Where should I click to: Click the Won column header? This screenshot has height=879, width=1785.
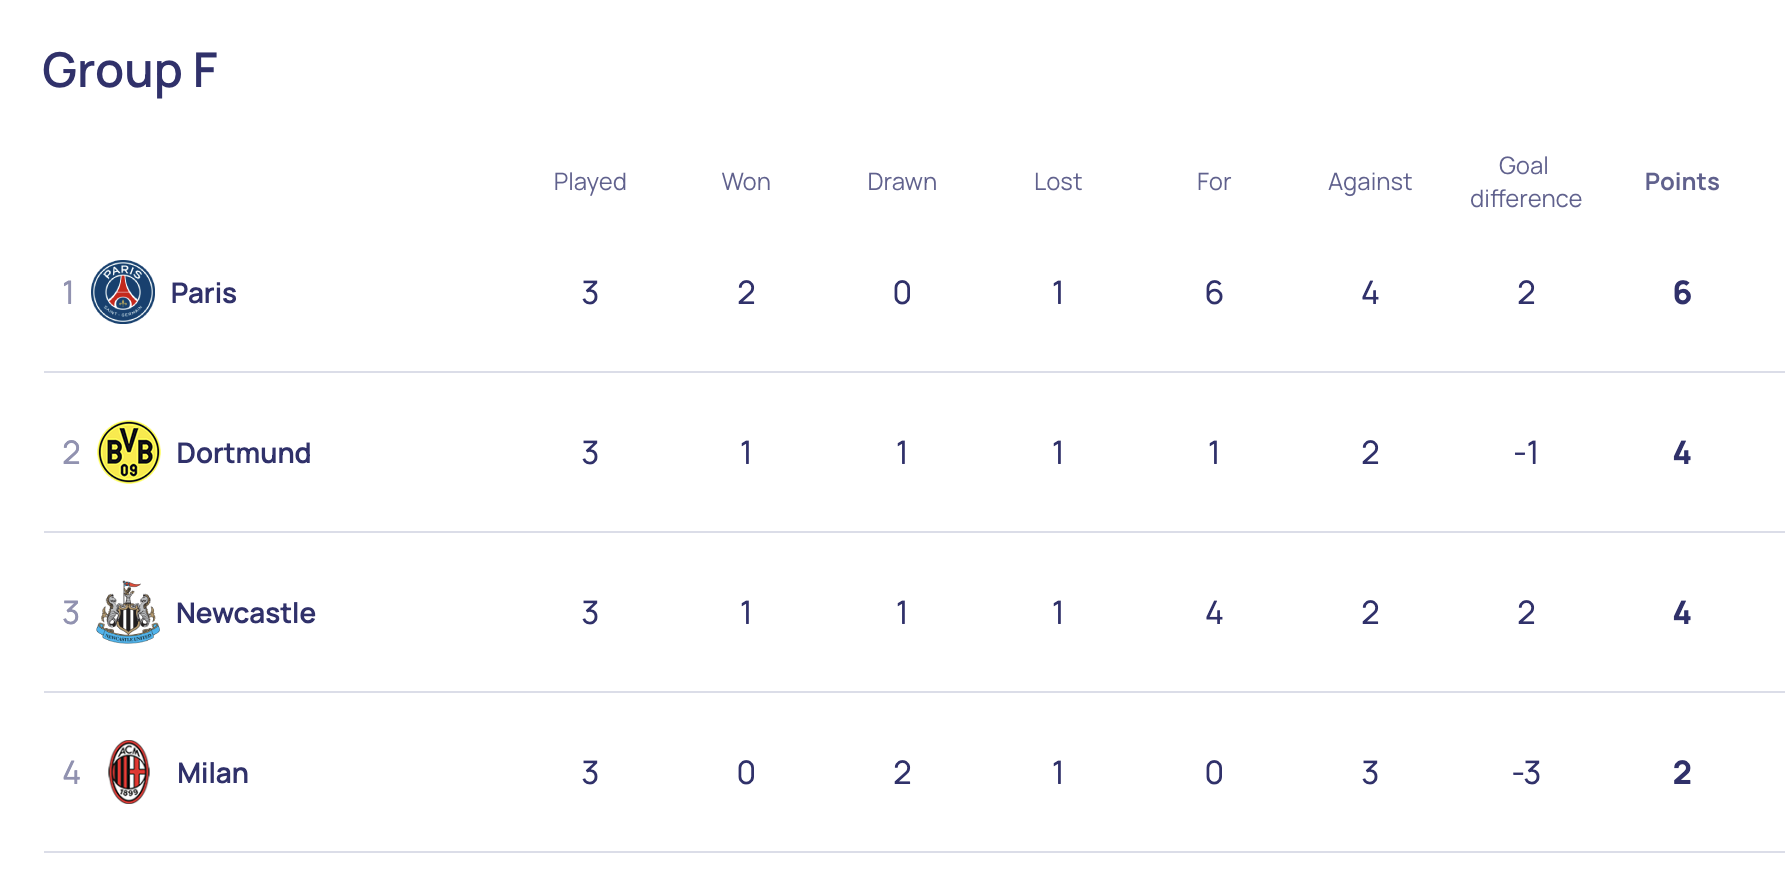(746, 182)
